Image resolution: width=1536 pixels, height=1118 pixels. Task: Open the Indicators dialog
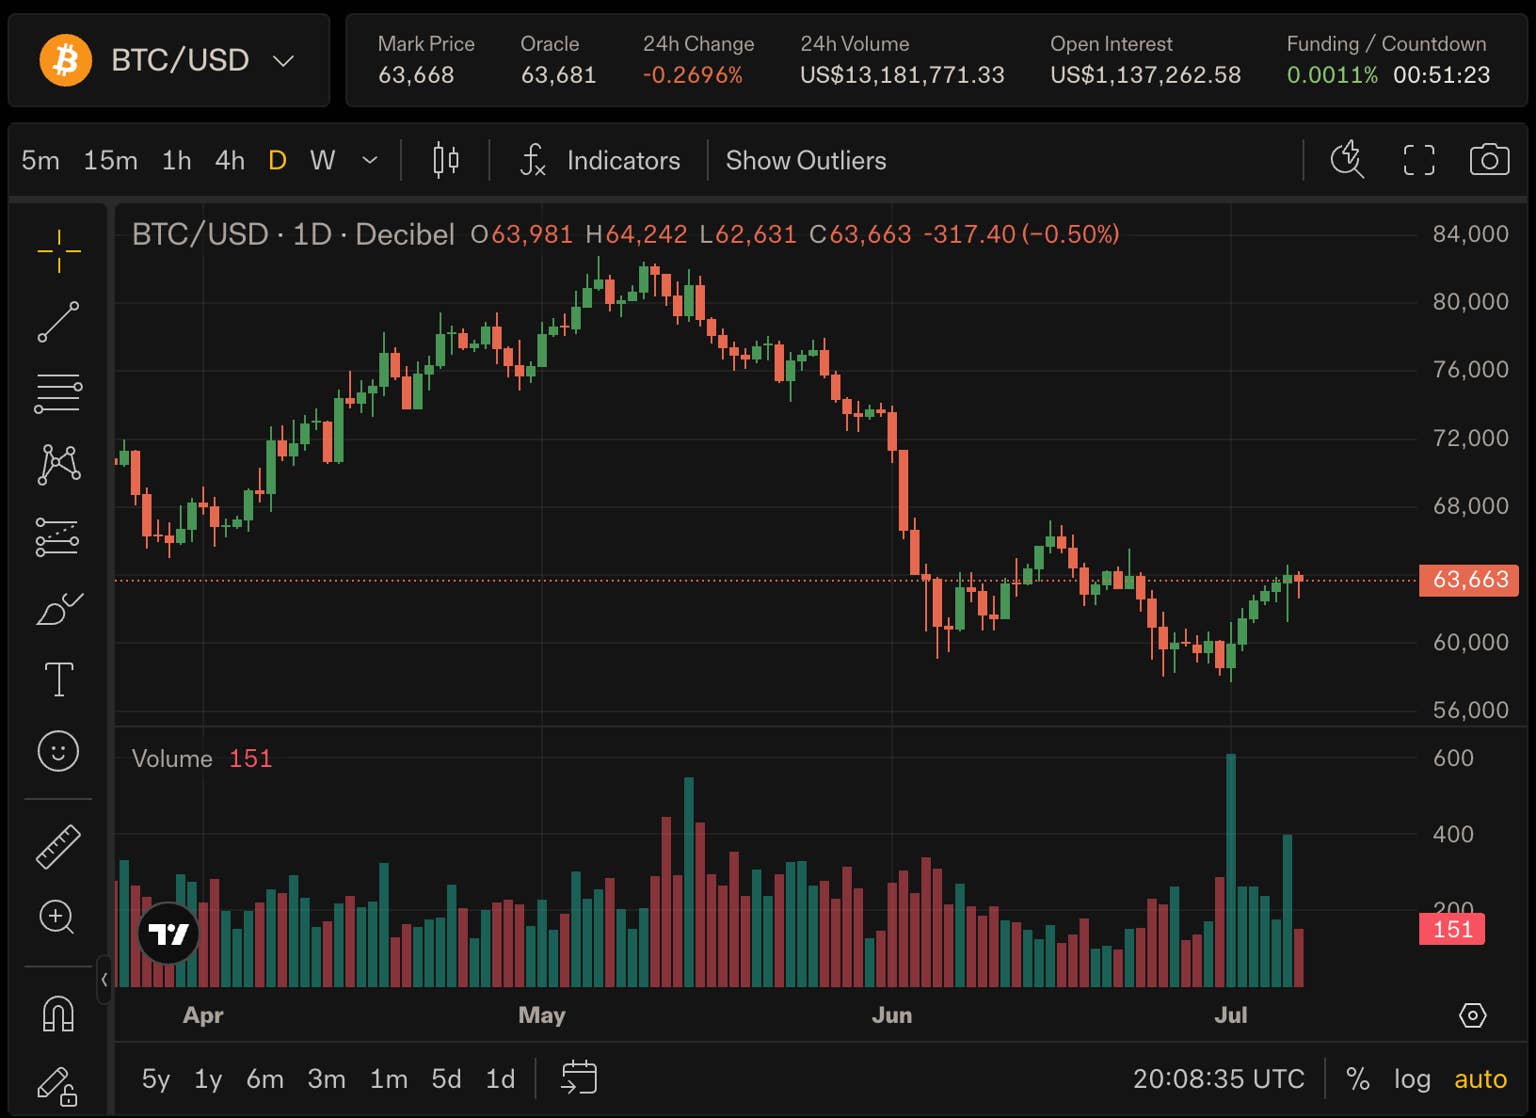coord(600,160)
